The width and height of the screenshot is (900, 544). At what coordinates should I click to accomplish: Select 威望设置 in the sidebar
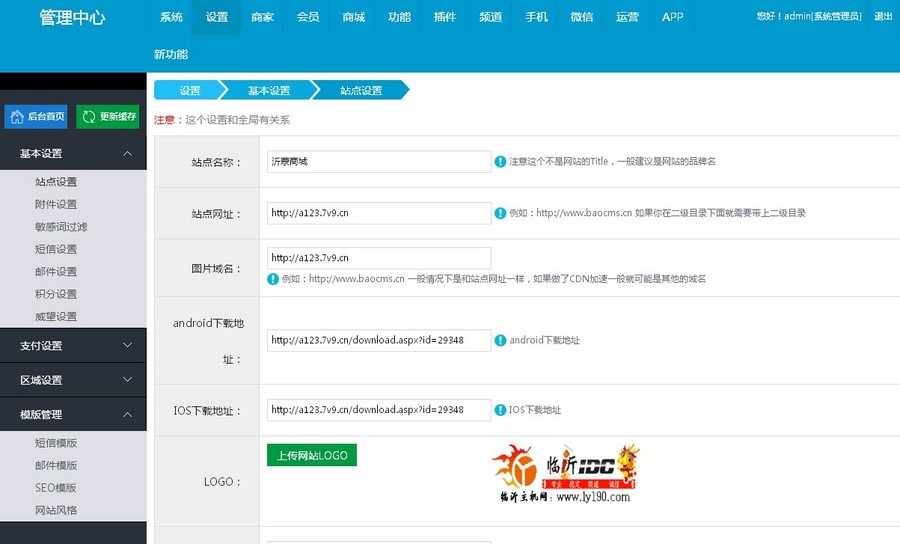56,316
